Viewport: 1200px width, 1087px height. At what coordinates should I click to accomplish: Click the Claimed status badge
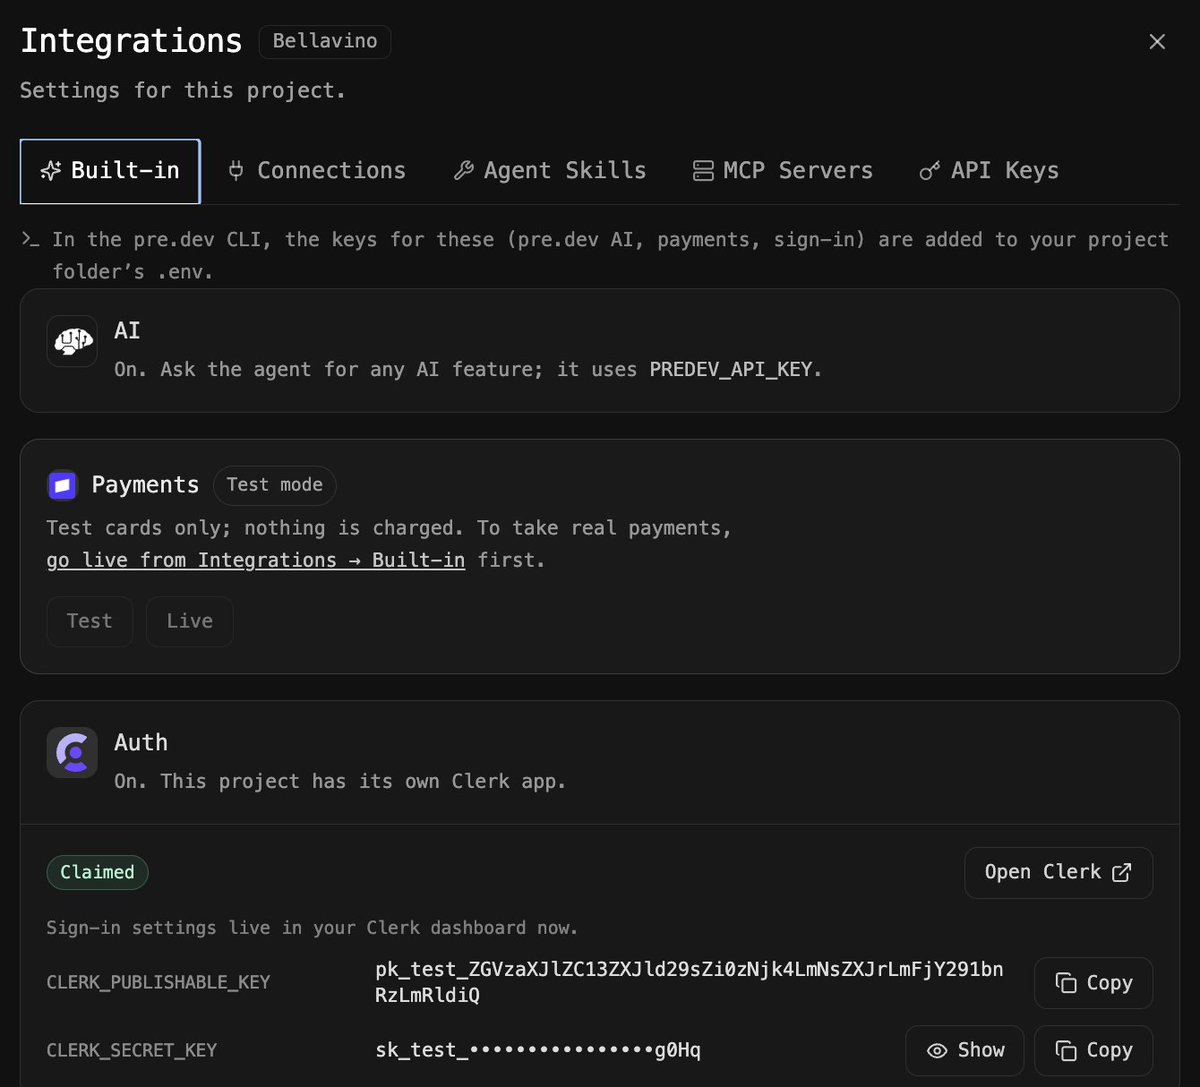(97, 872)
